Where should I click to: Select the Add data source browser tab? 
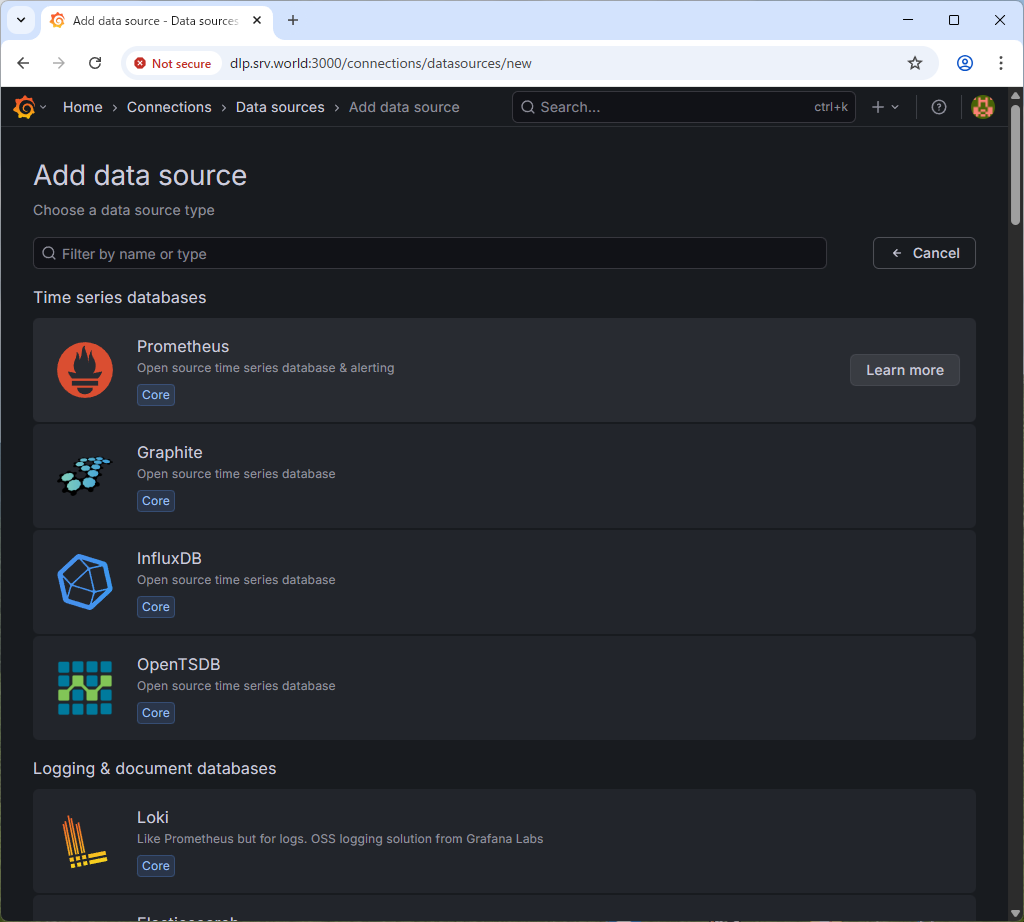(157, 20)
